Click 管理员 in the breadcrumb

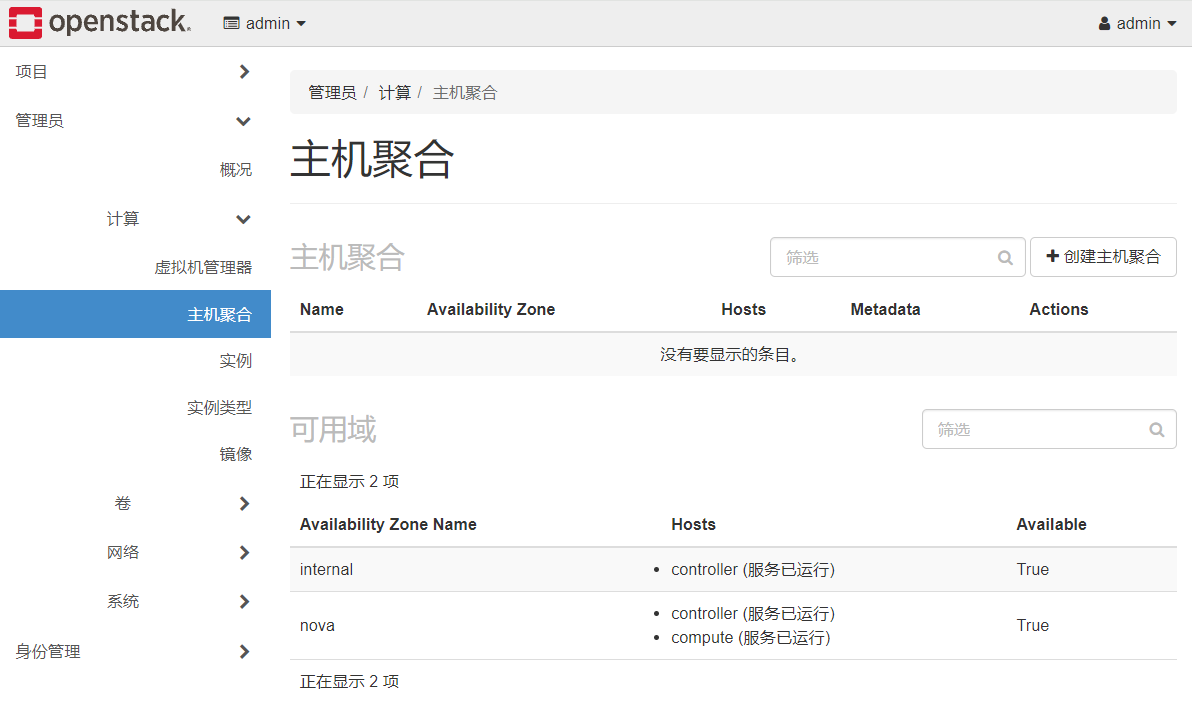pyautogui.click(x=332, y=93)
